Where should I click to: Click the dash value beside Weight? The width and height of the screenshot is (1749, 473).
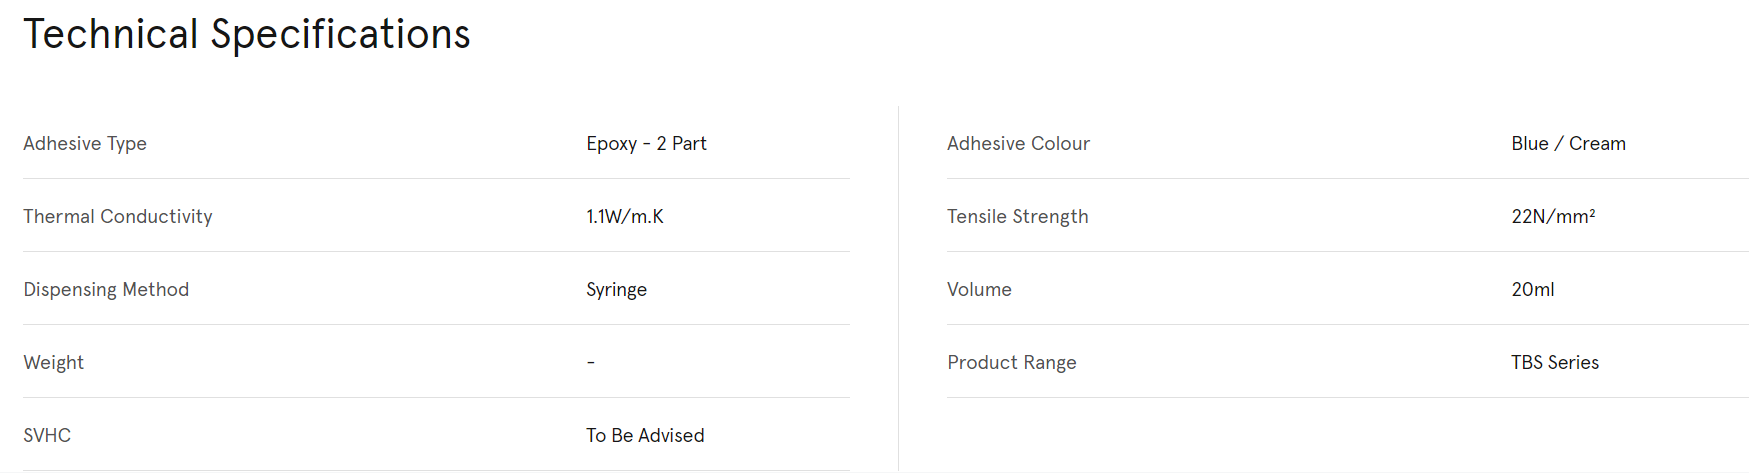[591, 362]
